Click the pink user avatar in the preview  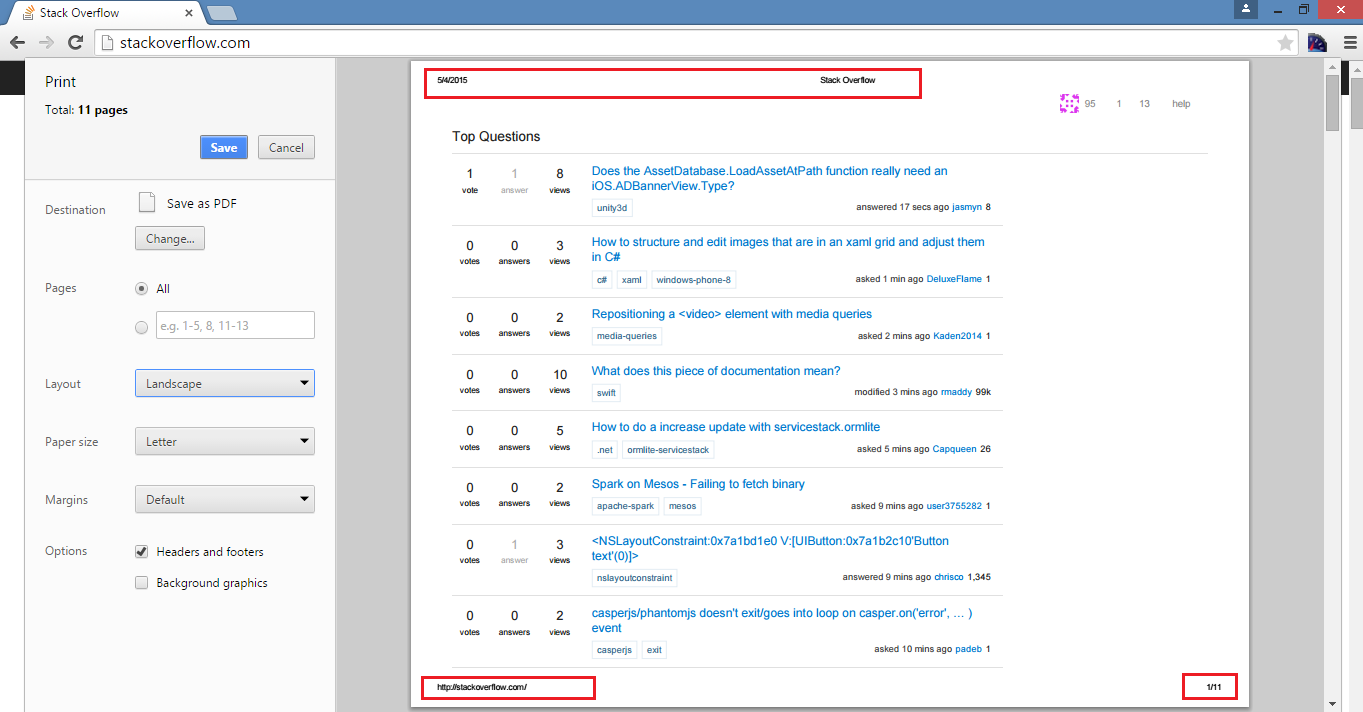[x=1069, y=103]
